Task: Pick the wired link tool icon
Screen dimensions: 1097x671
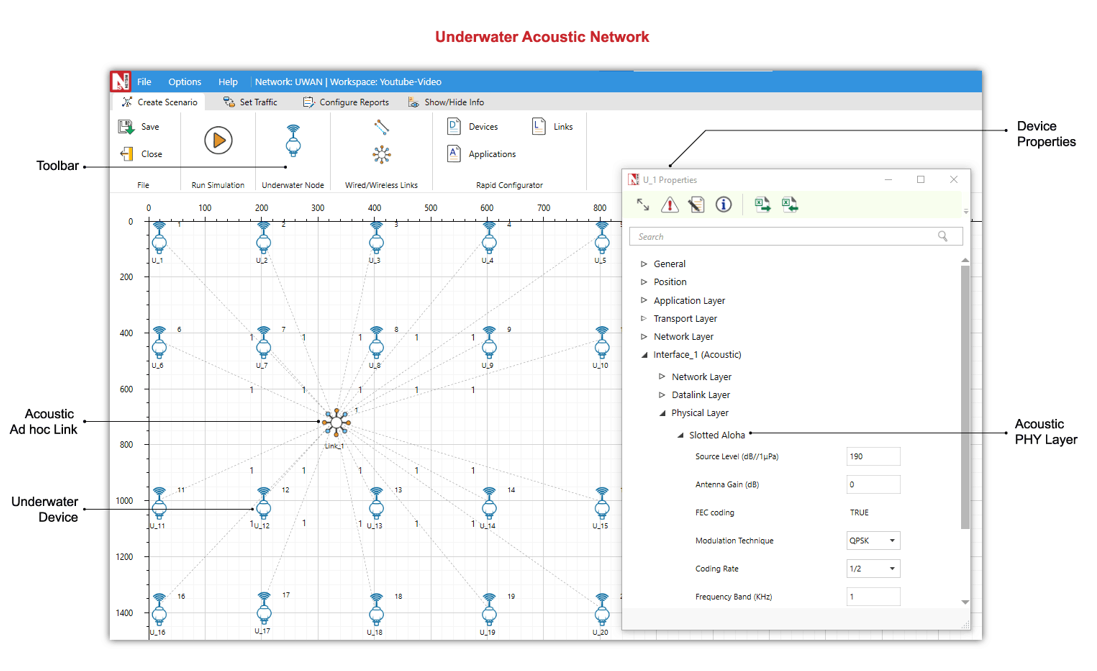Action: click(381, 127)
